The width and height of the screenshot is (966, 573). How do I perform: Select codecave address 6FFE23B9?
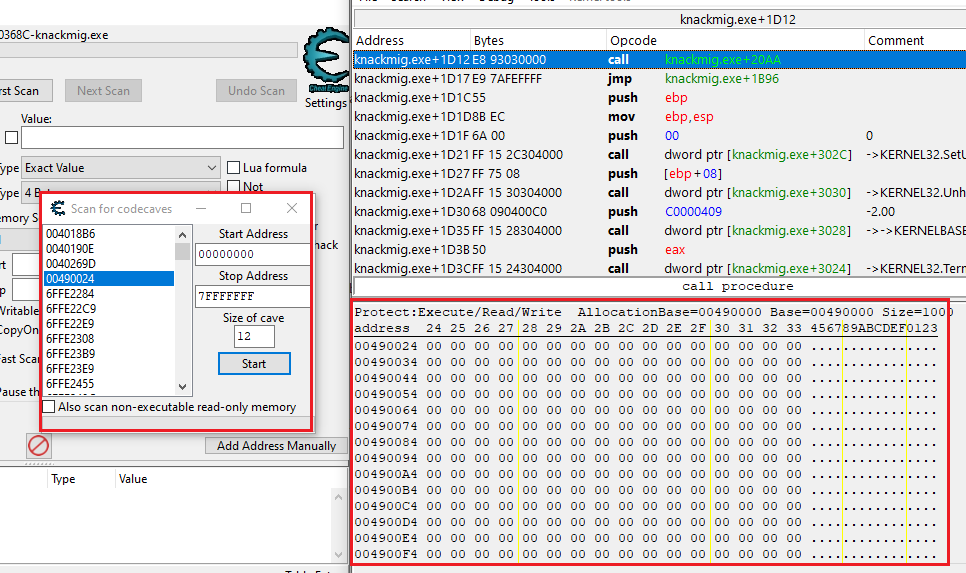coord(109,354)
